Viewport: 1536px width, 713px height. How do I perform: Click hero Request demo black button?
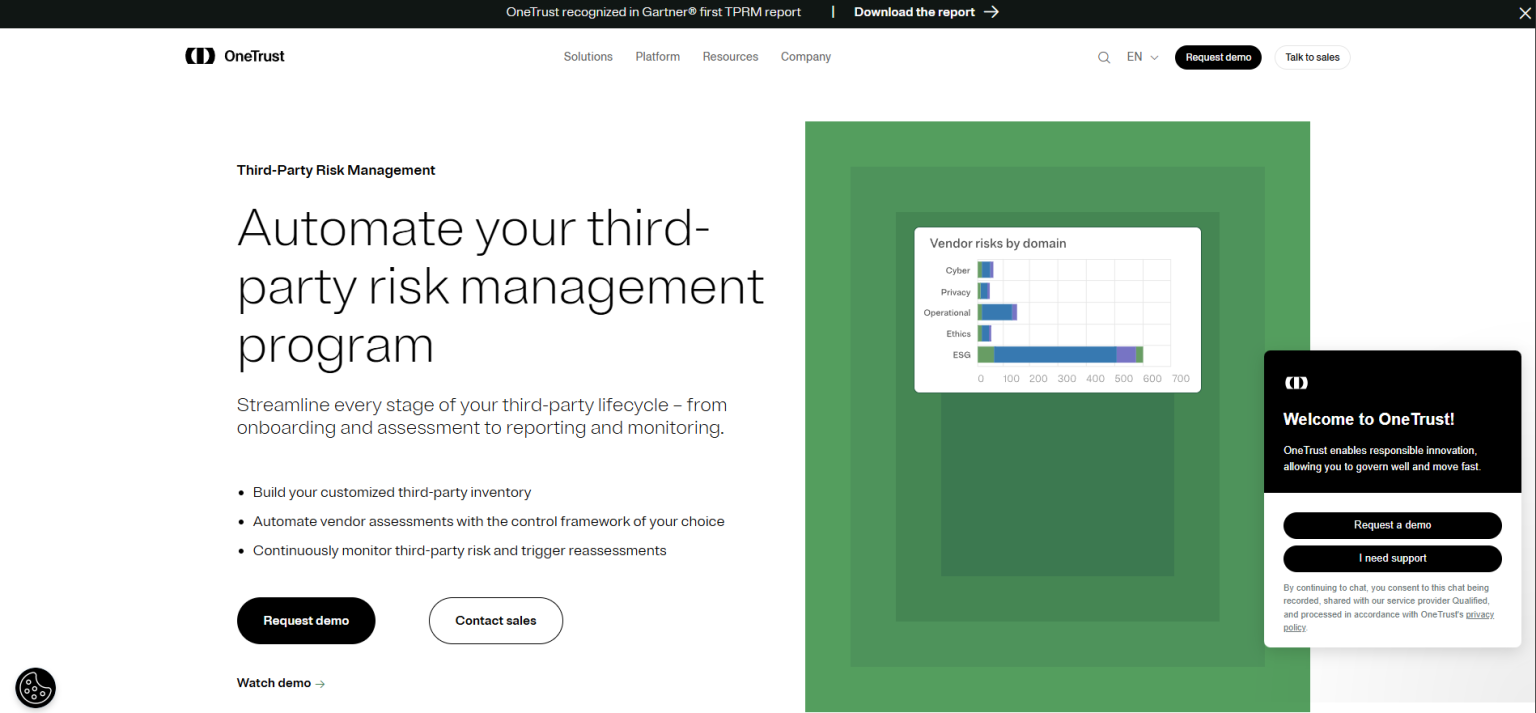tap(306, 621)
